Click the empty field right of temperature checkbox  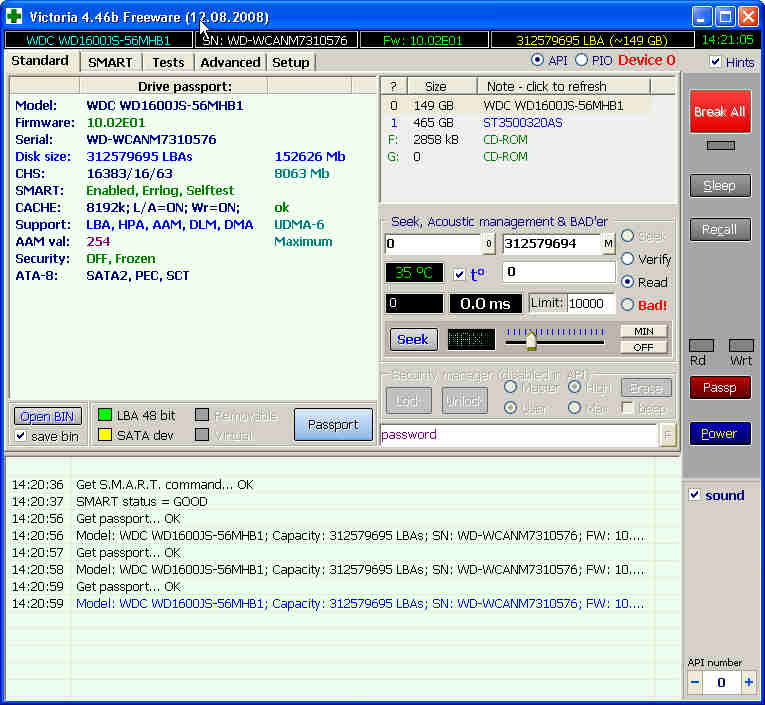point(559,272)
